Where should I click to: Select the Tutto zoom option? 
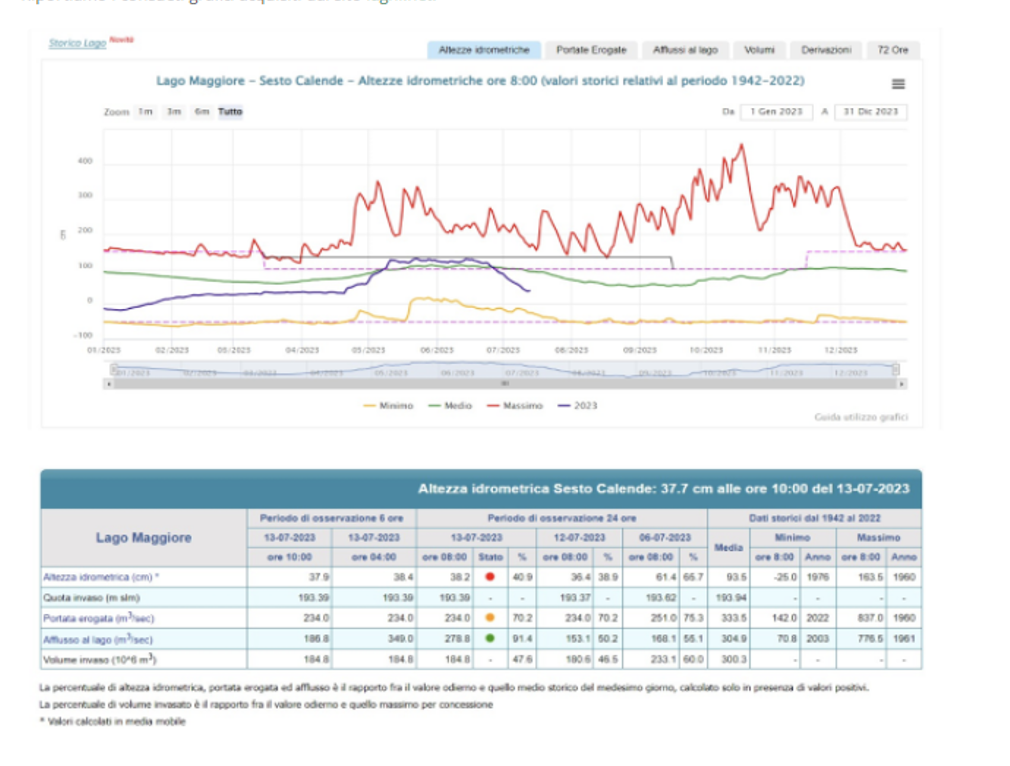[x=230, y=111]
